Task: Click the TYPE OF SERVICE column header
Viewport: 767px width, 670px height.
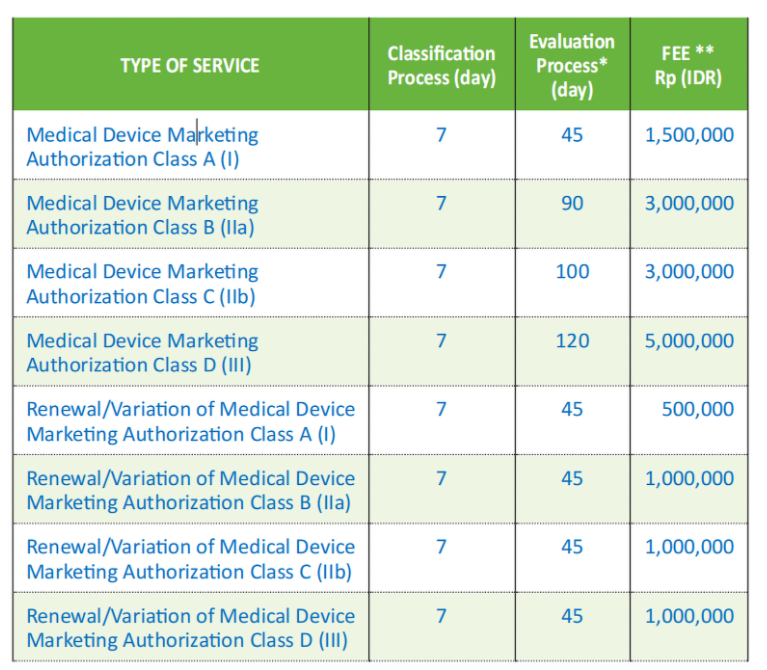Action: pyautogui.click(x=190, y=66)
